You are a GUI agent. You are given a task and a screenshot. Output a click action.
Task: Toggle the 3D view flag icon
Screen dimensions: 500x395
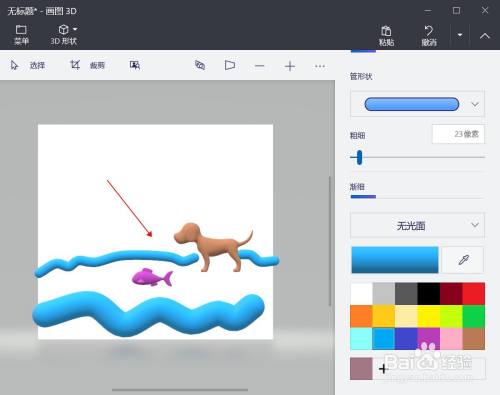(230, 65)
